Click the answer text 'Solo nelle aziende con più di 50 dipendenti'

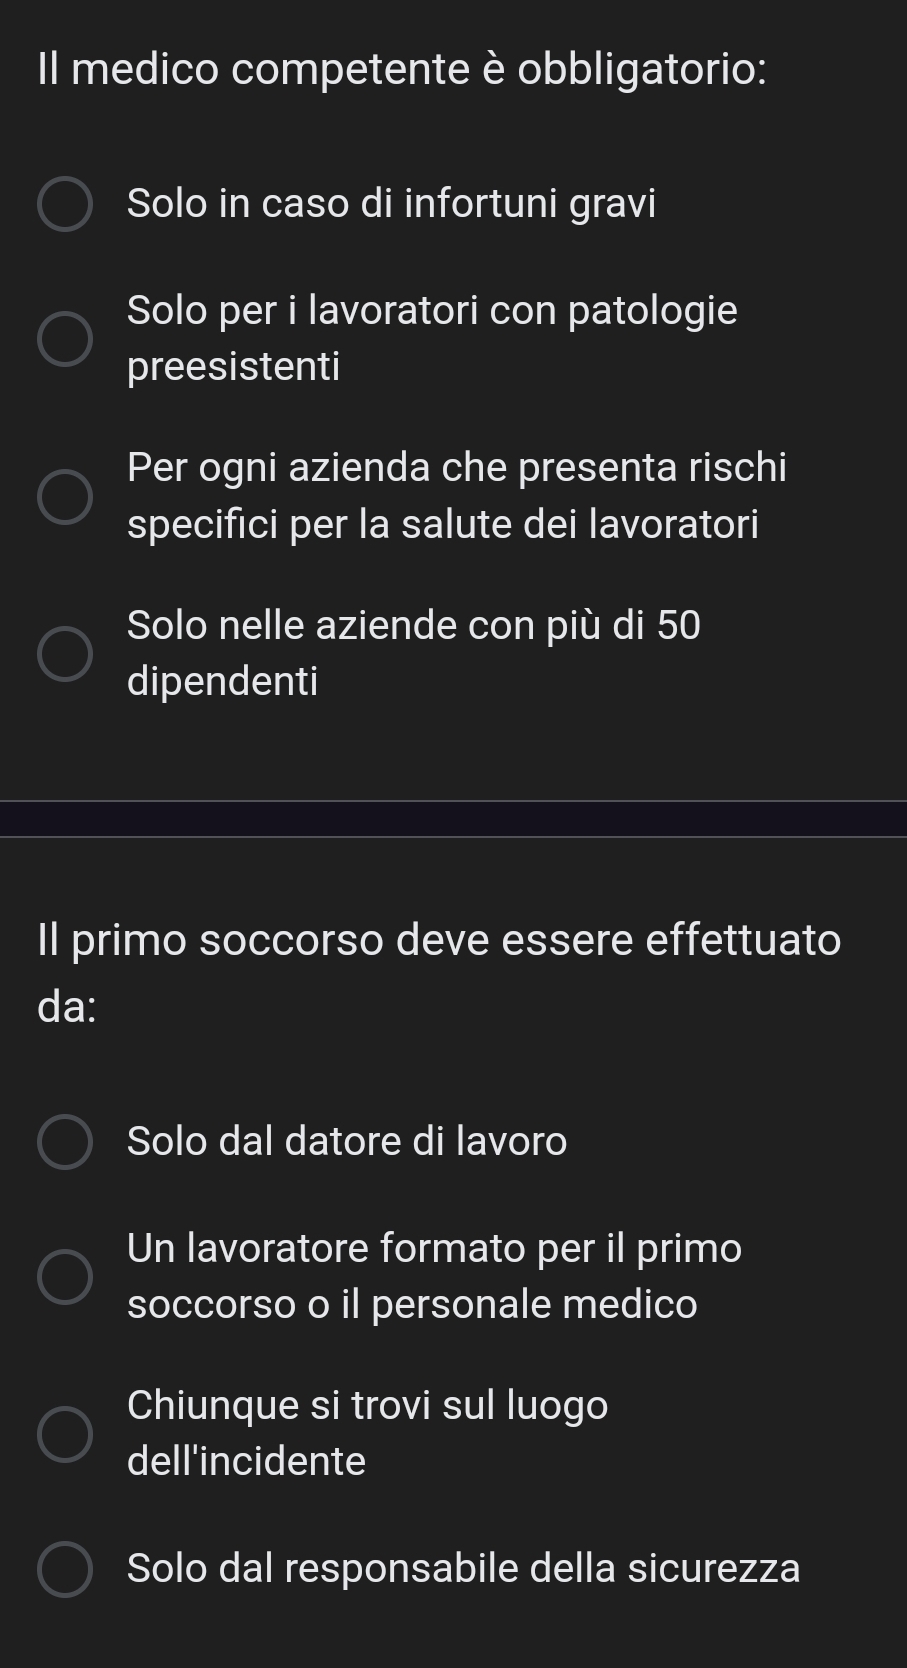(414, 653)
